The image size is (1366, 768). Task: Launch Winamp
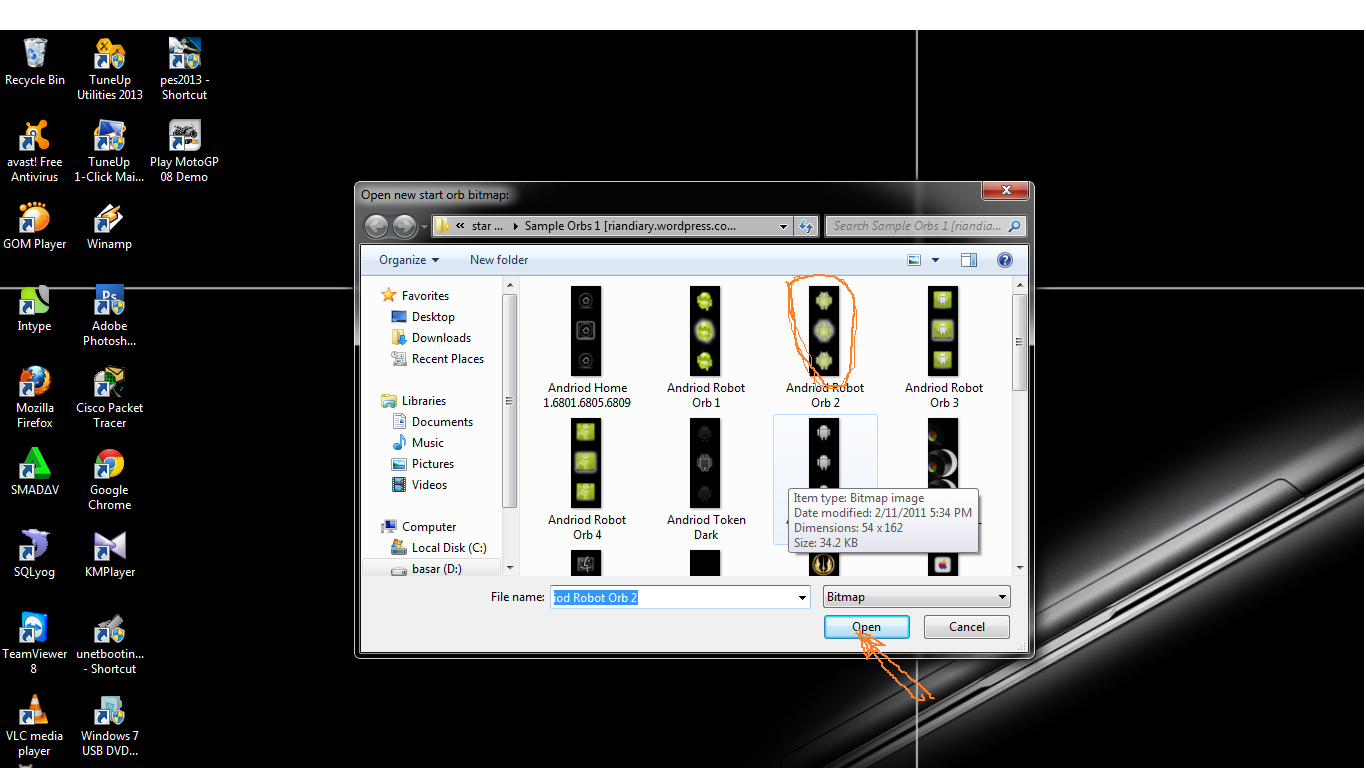point(108,218)
